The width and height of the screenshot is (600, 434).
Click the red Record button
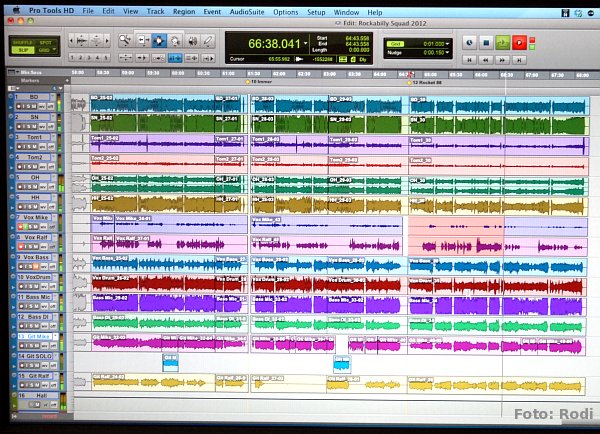[x=519, y=42]
